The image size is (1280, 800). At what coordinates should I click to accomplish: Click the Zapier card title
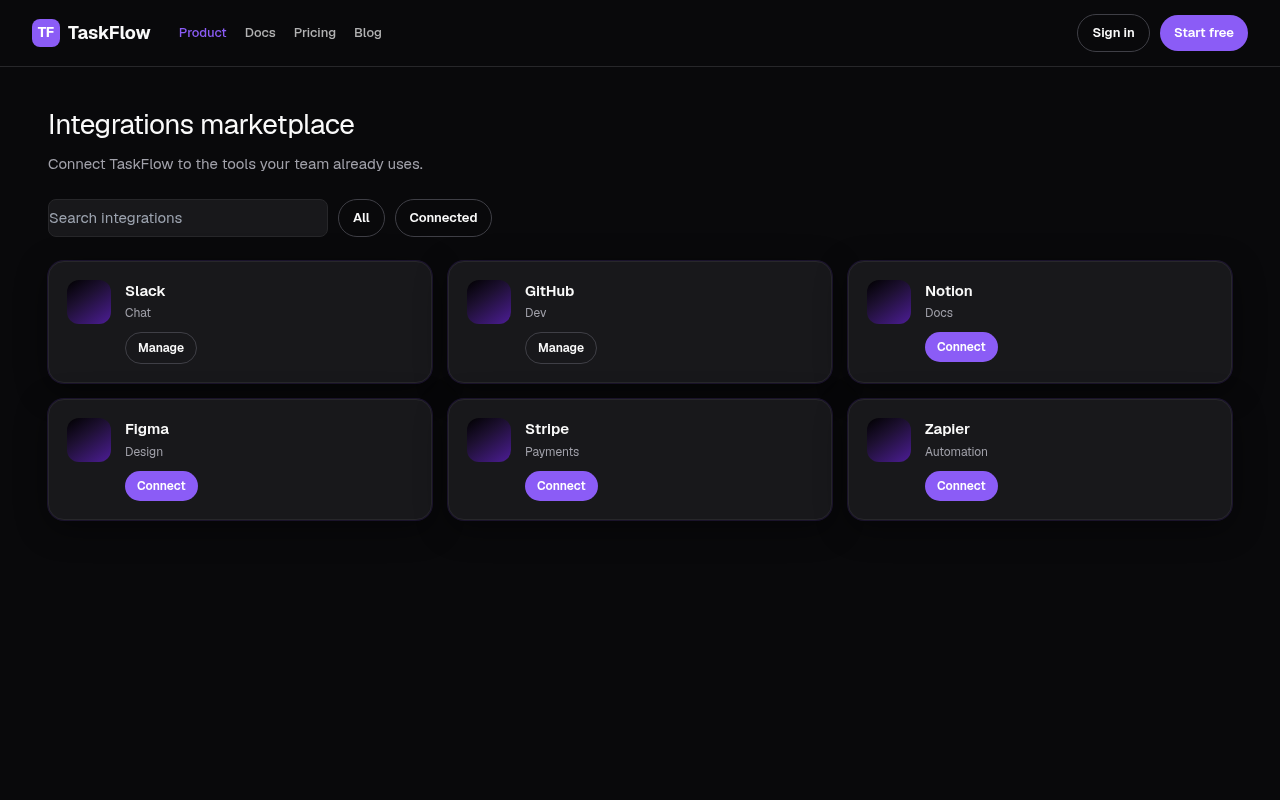tap(947, 429)
